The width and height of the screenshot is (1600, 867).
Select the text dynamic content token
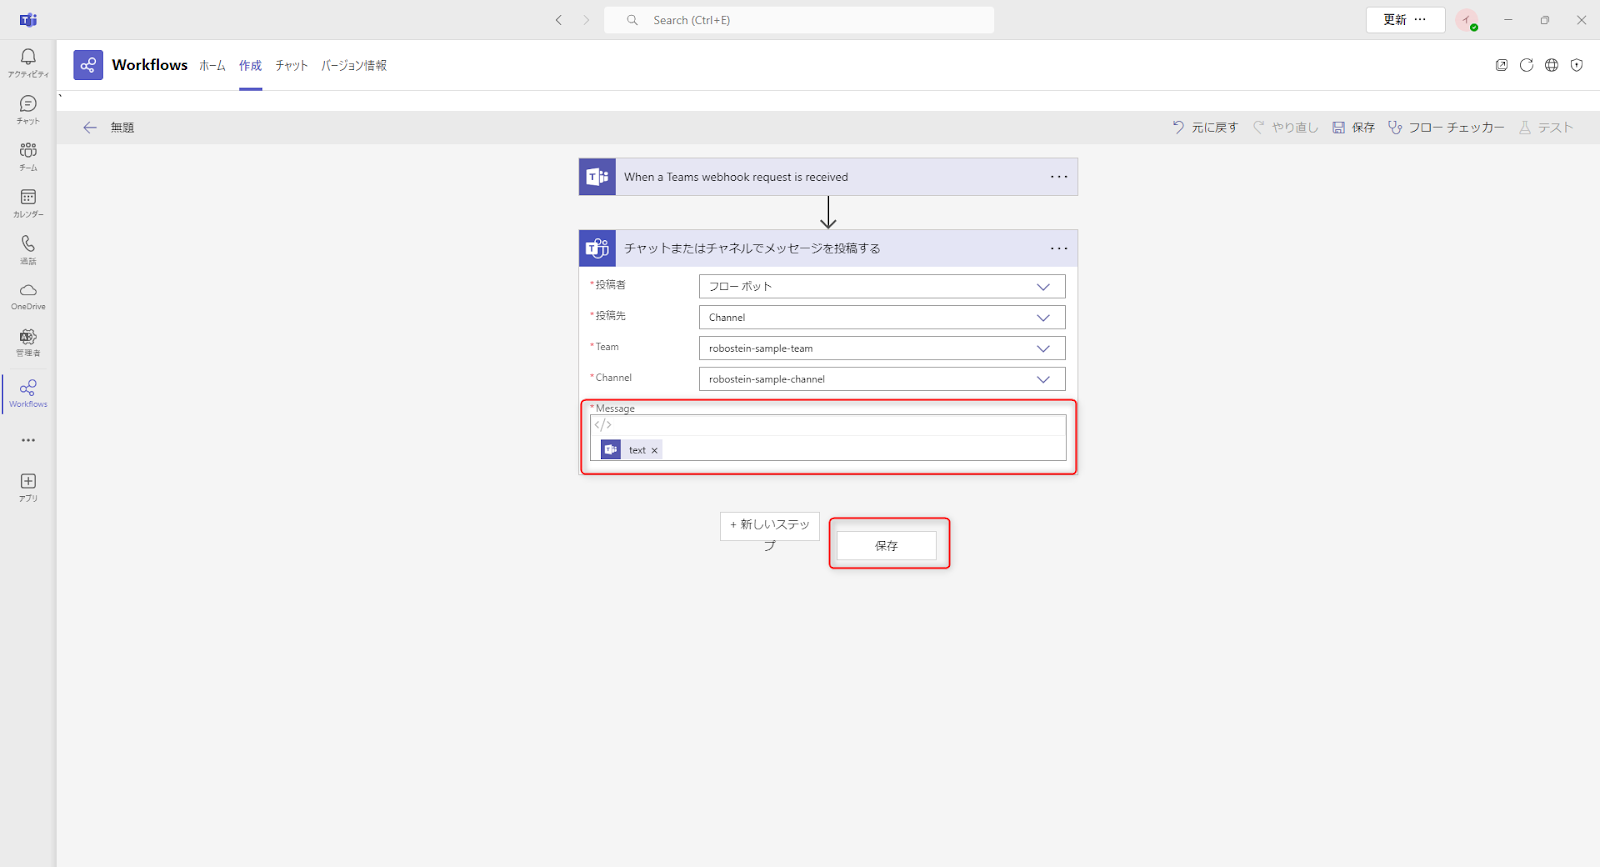pos(630,450)
